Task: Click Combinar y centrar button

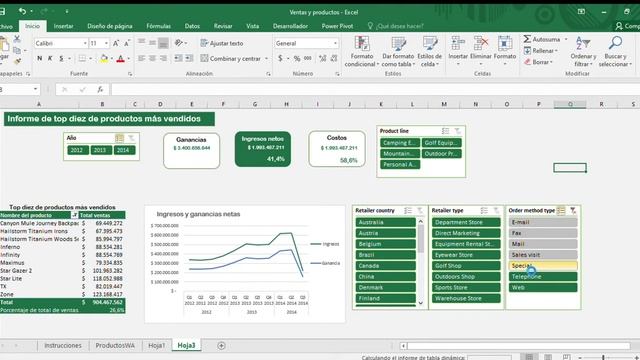Action: pyautogui.click(x=231, y=58)
